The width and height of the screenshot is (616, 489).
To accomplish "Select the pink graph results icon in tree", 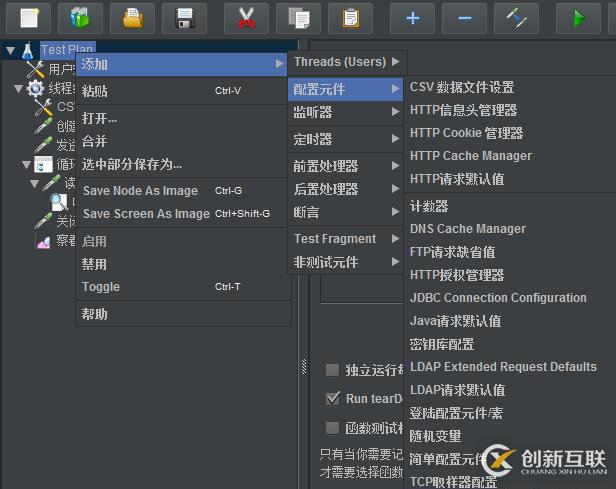I will [x=43, y=240].
